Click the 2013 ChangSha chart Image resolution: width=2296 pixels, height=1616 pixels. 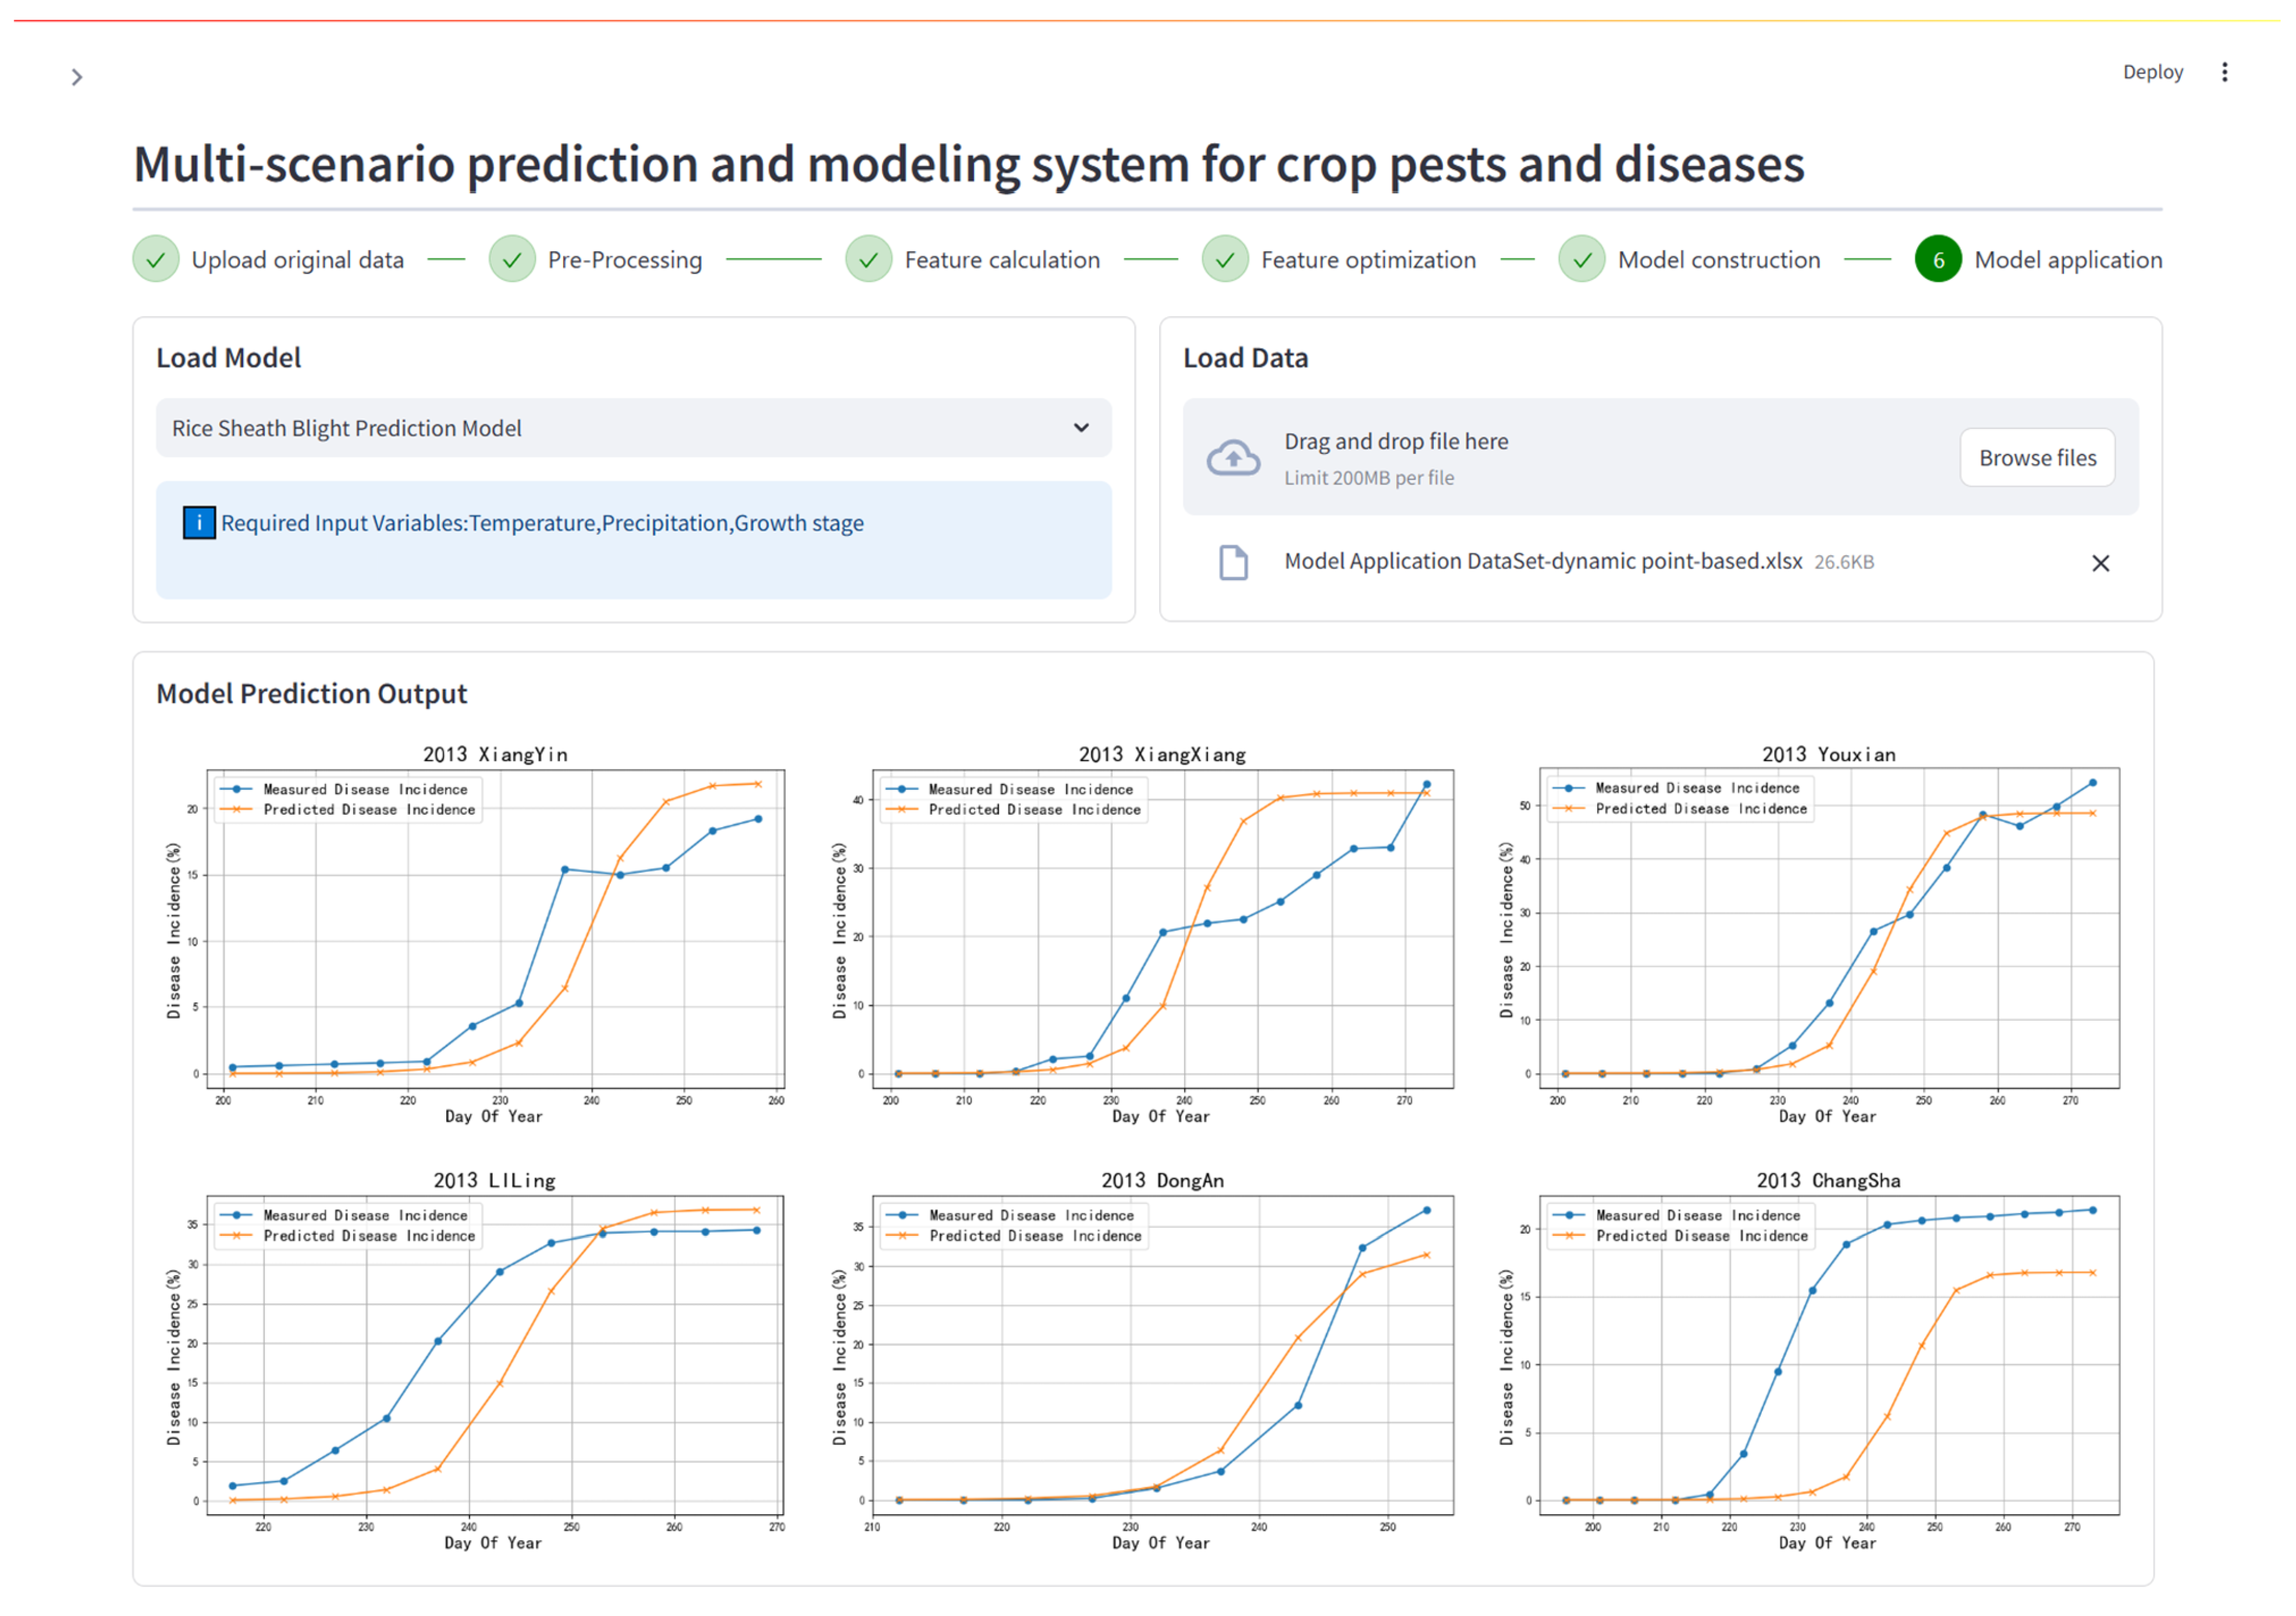pyautogui.click(x=1828, y=1356)
